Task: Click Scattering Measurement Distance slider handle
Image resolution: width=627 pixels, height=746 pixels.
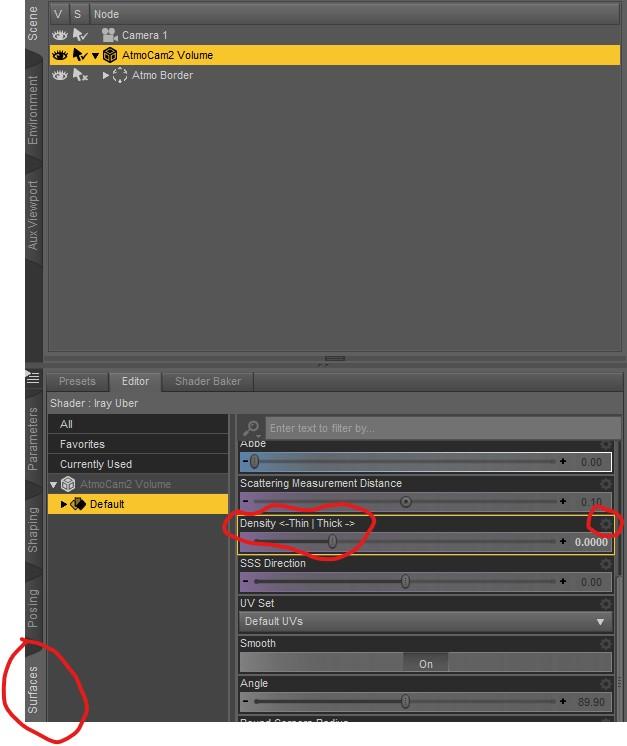Action: pyautogui.click(x=406, y=501)
